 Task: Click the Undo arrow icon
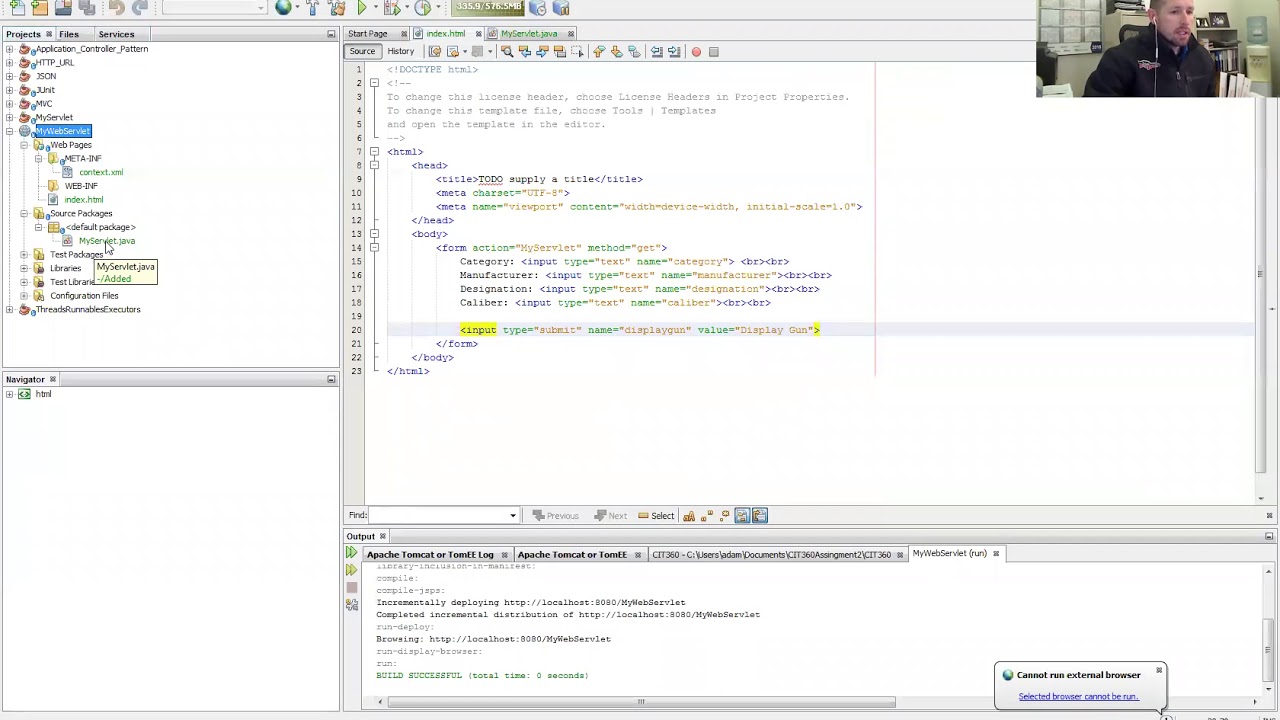tap(116, 8)
